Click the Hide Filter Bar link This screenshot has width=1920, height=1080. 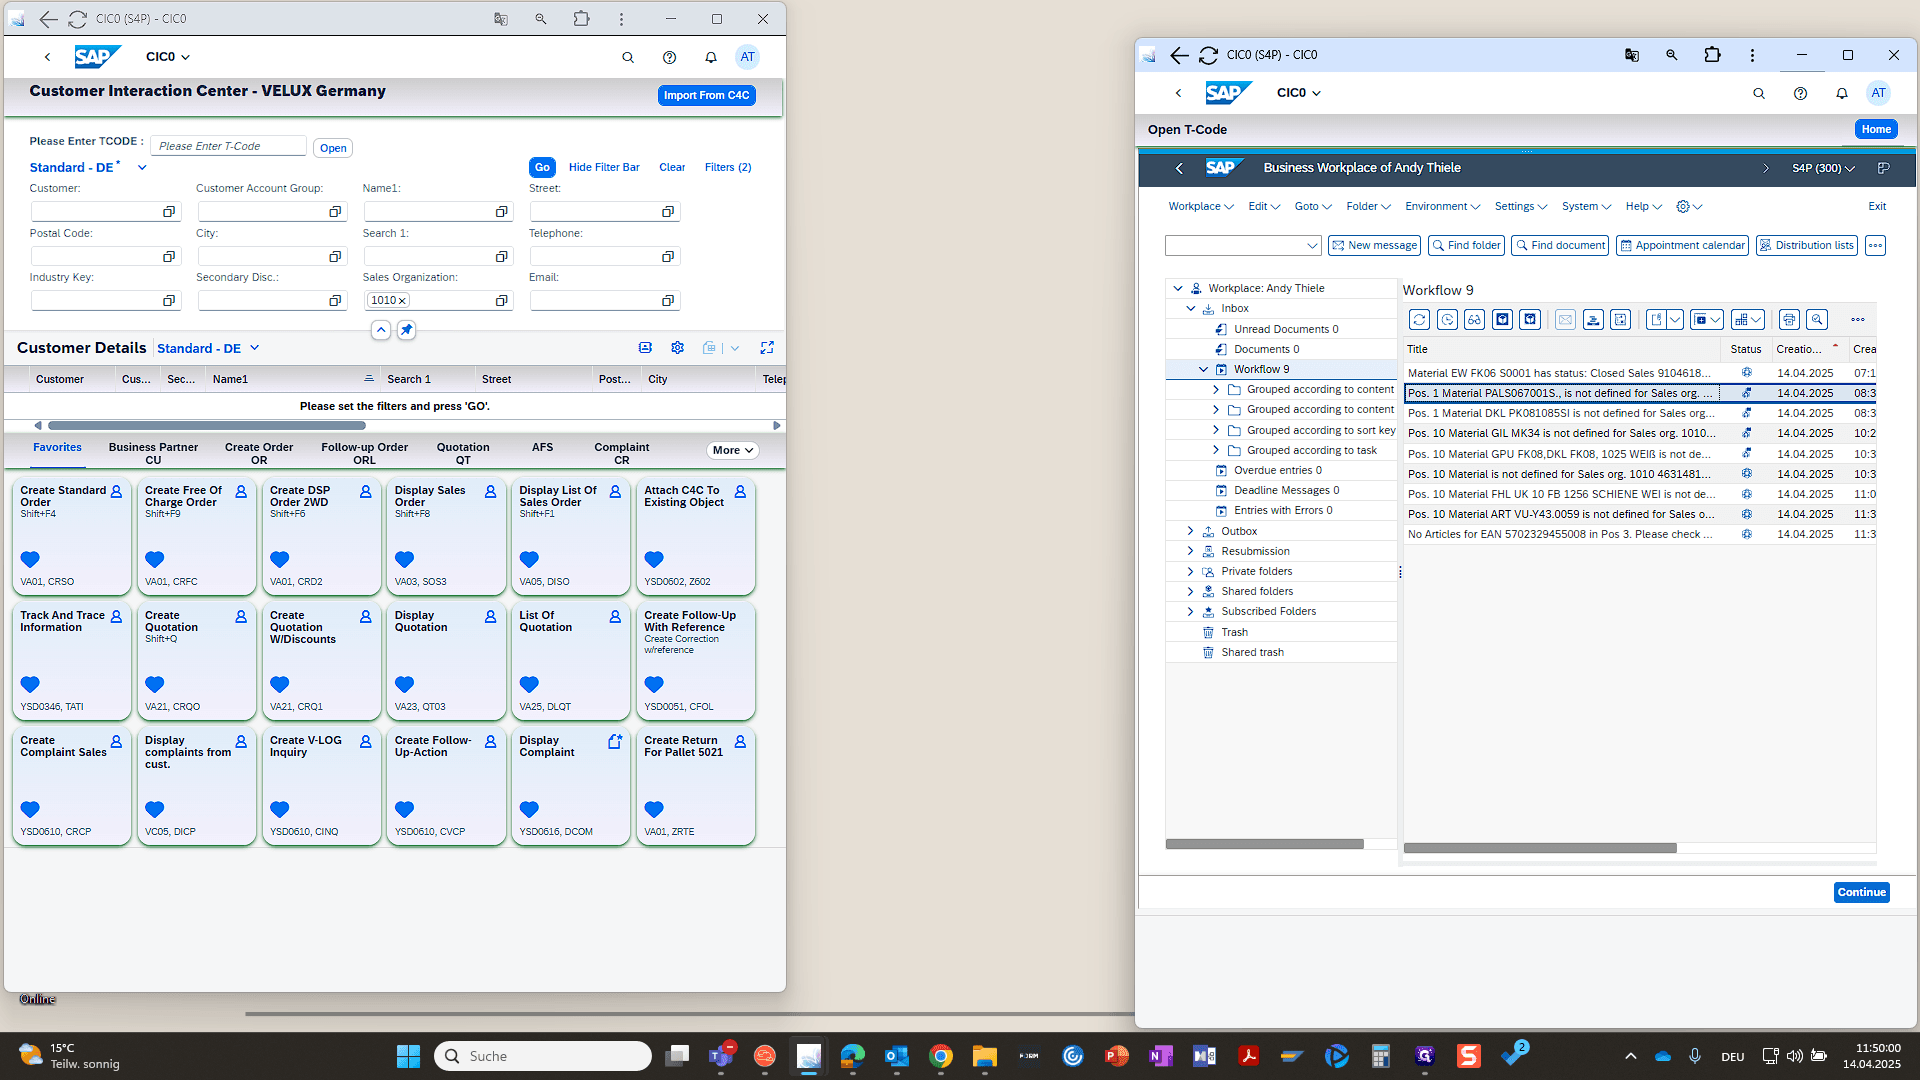604,168
